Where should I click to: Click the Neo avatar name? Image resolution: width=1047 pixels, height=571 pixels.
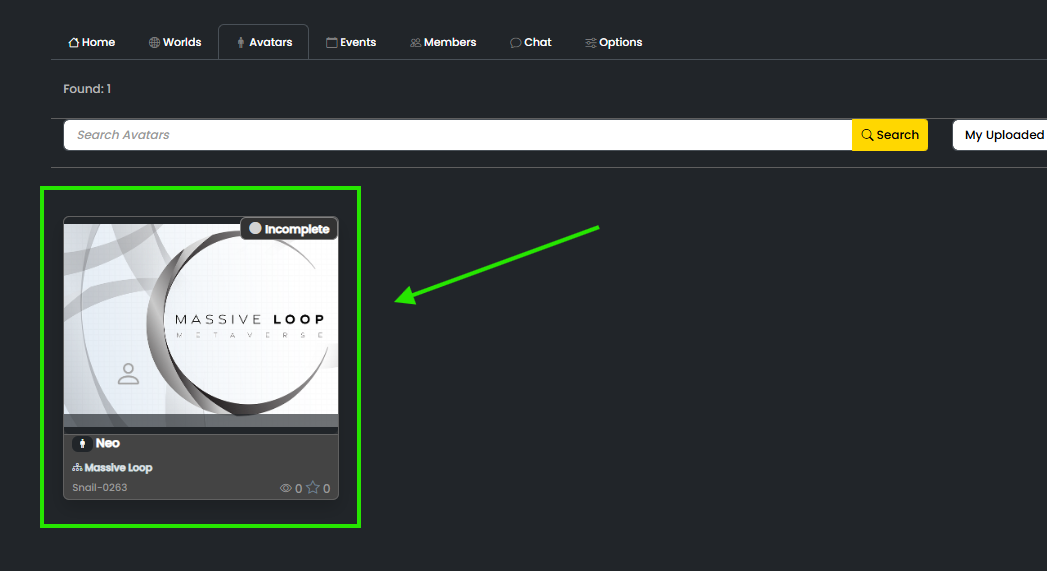108,443
